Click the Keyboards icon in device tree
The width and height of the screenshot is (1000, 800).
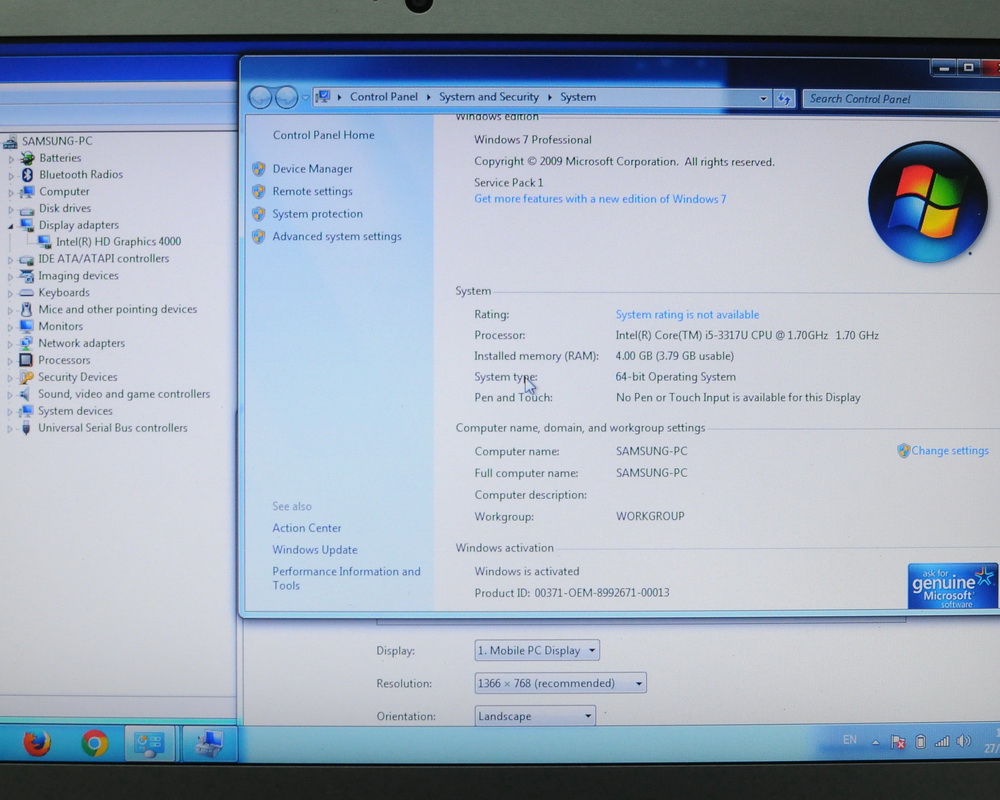[x=27, y=292]
